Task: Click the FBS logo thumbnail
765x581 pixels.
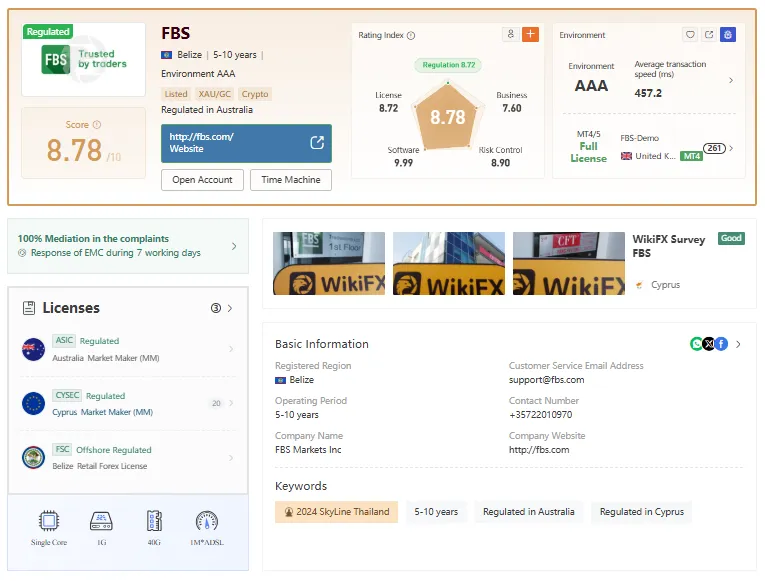Action: point(83,60)
